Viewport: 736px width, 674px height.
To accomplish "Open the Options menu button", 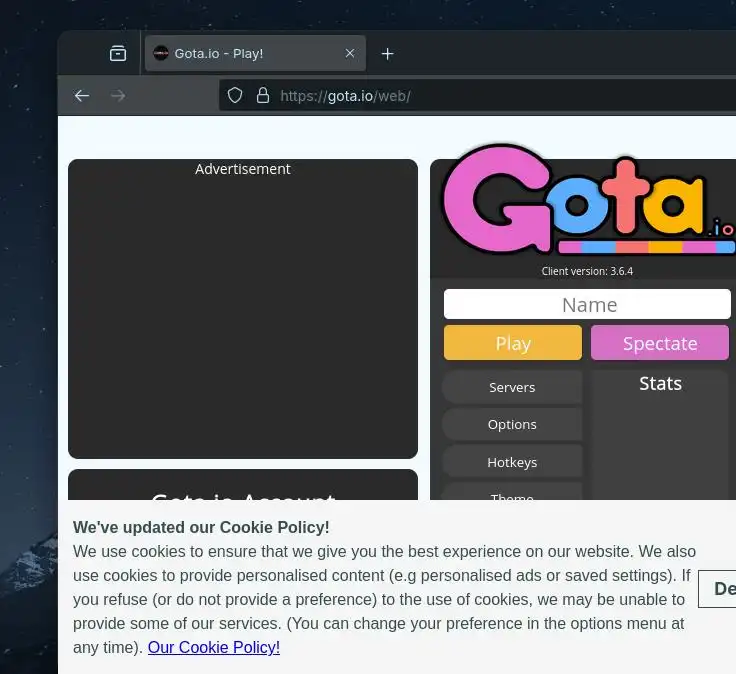I will [x=512, y=424].
